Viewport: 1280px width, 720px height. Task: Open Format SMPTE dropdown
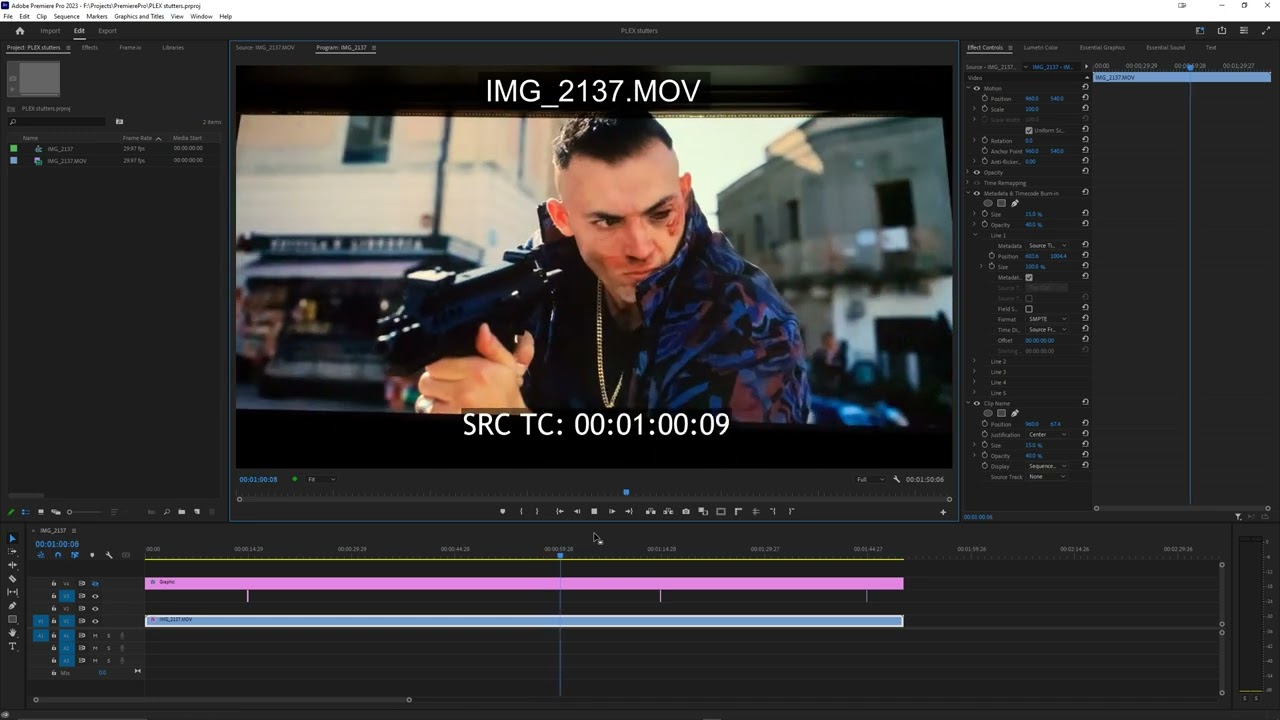coord(1046,319)
